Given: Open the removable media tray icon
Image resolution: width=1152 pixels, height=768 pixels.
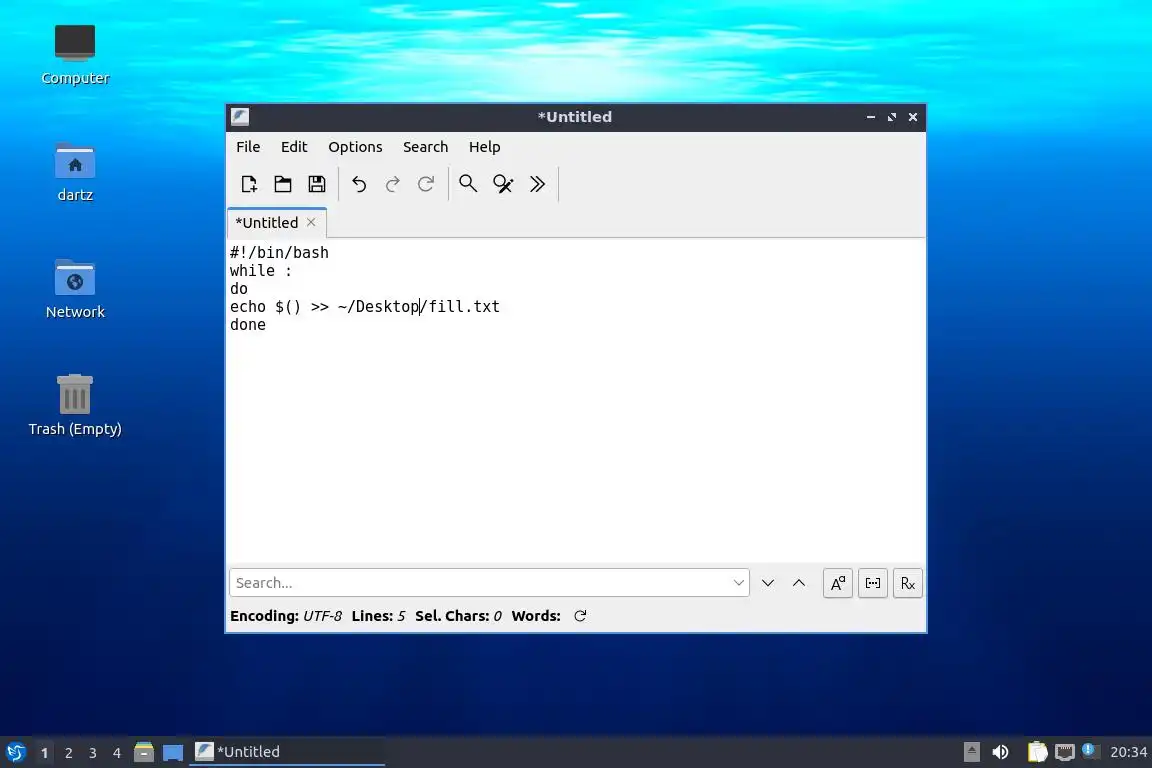Looking at the screenshot, I should click(971, 752).
